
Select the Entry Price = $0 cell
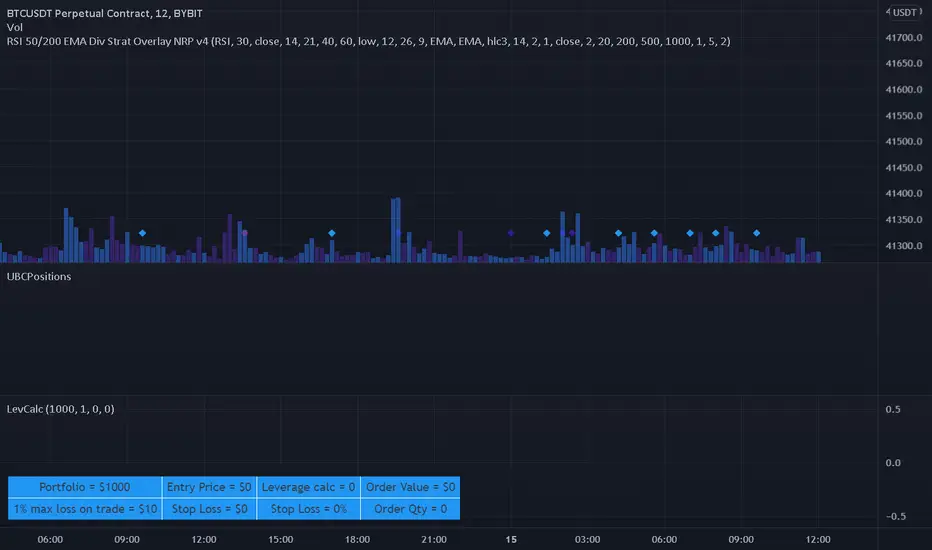coord(210,487)
